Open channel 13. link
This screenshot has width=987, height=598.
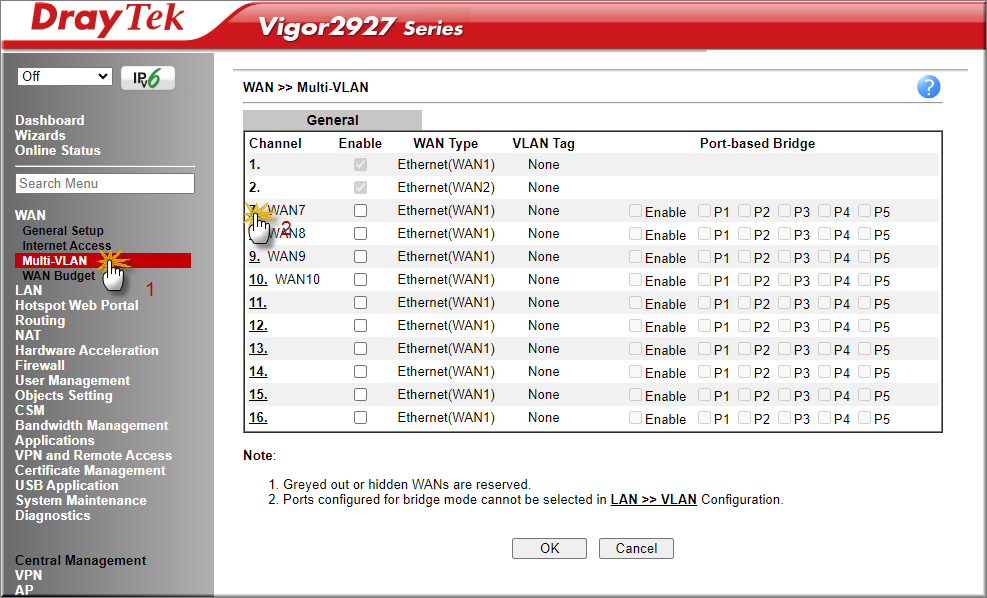[258, 349]
